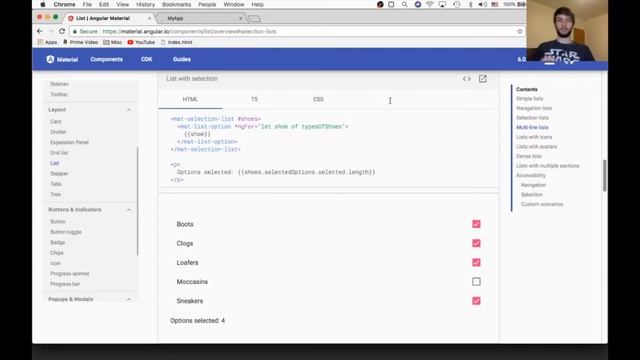Image resolution: width=640 pixels, height=360 pixels.
Task: Uncheck the Sneakers checkbox
Action: coord(476,301)
